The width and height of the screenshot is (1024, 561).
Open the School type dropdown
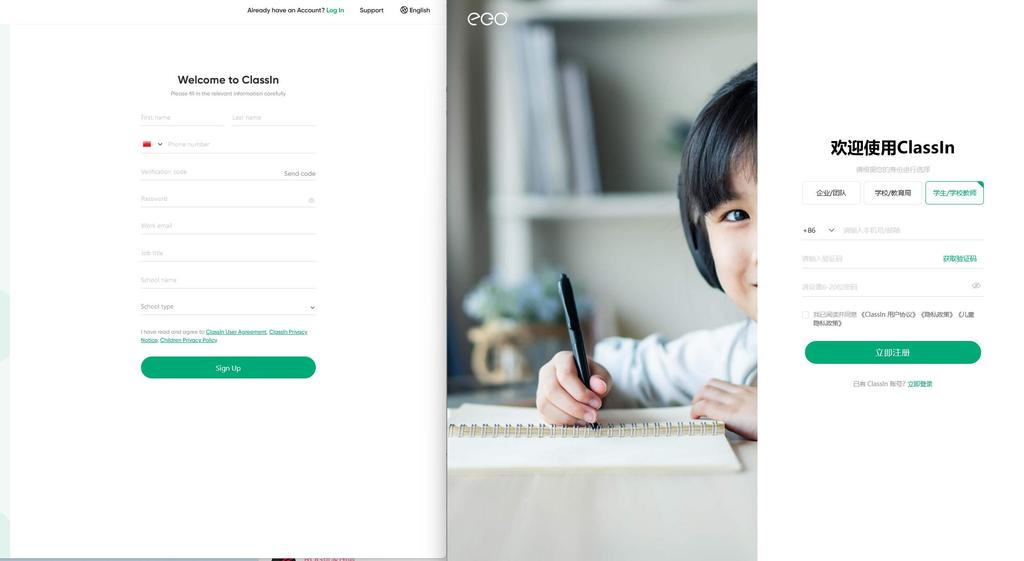point(228,306)
